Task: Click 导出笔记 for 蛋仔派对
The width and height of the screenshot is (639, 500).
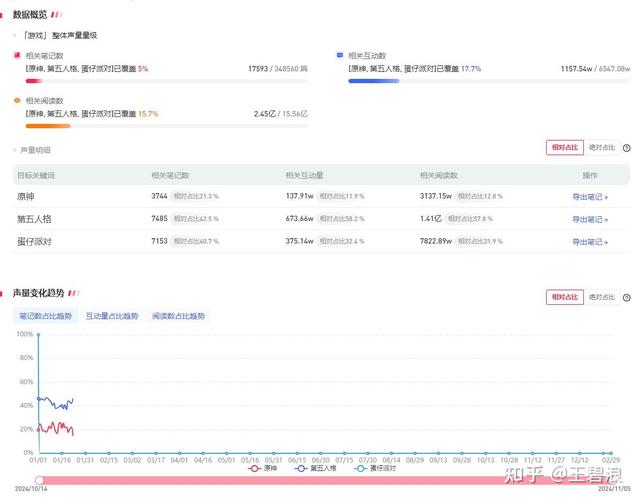Action: click(589, 241)
